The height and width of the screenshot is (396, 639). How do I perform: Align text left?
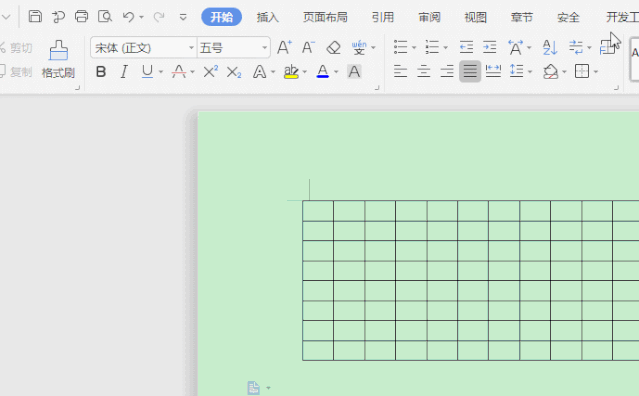point(401,72)
